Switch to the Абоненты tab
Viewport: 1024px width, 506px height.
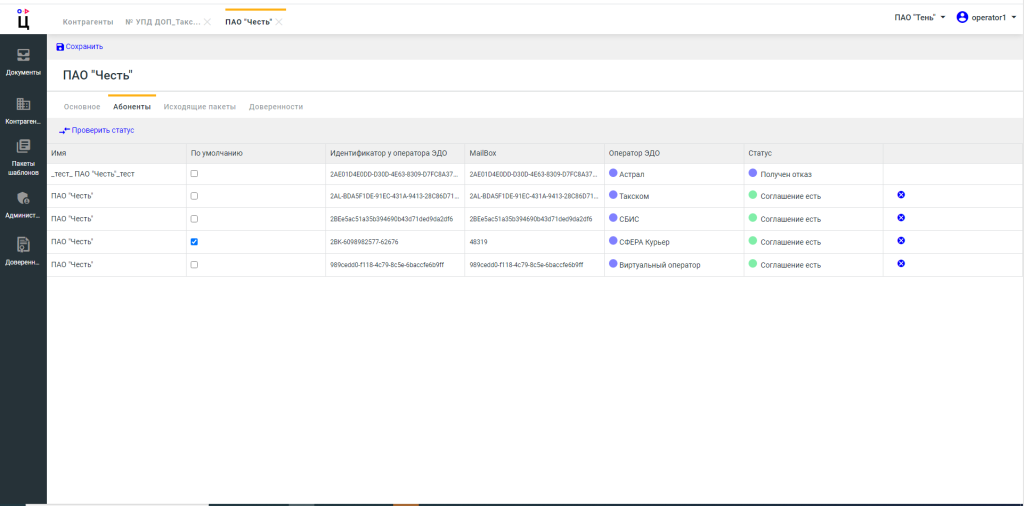click(132, 106)
